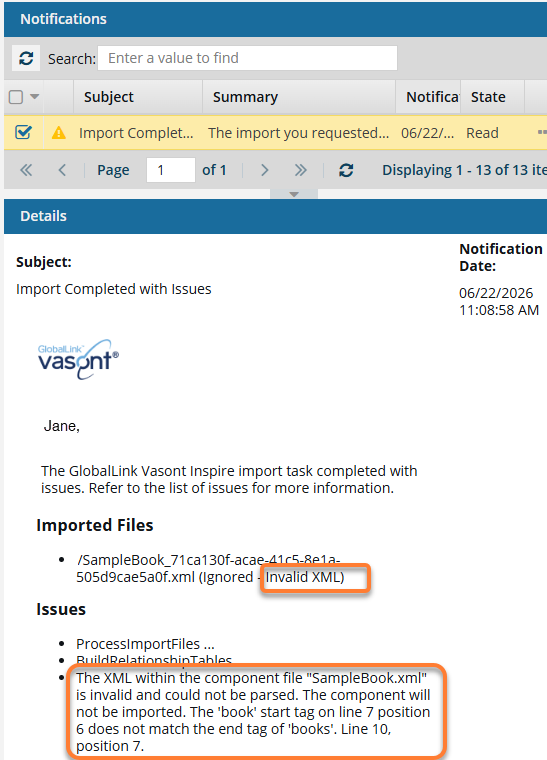This screenshot has width=547, height=760.
Task: Go to next notifications page
Action: (264, 170)
